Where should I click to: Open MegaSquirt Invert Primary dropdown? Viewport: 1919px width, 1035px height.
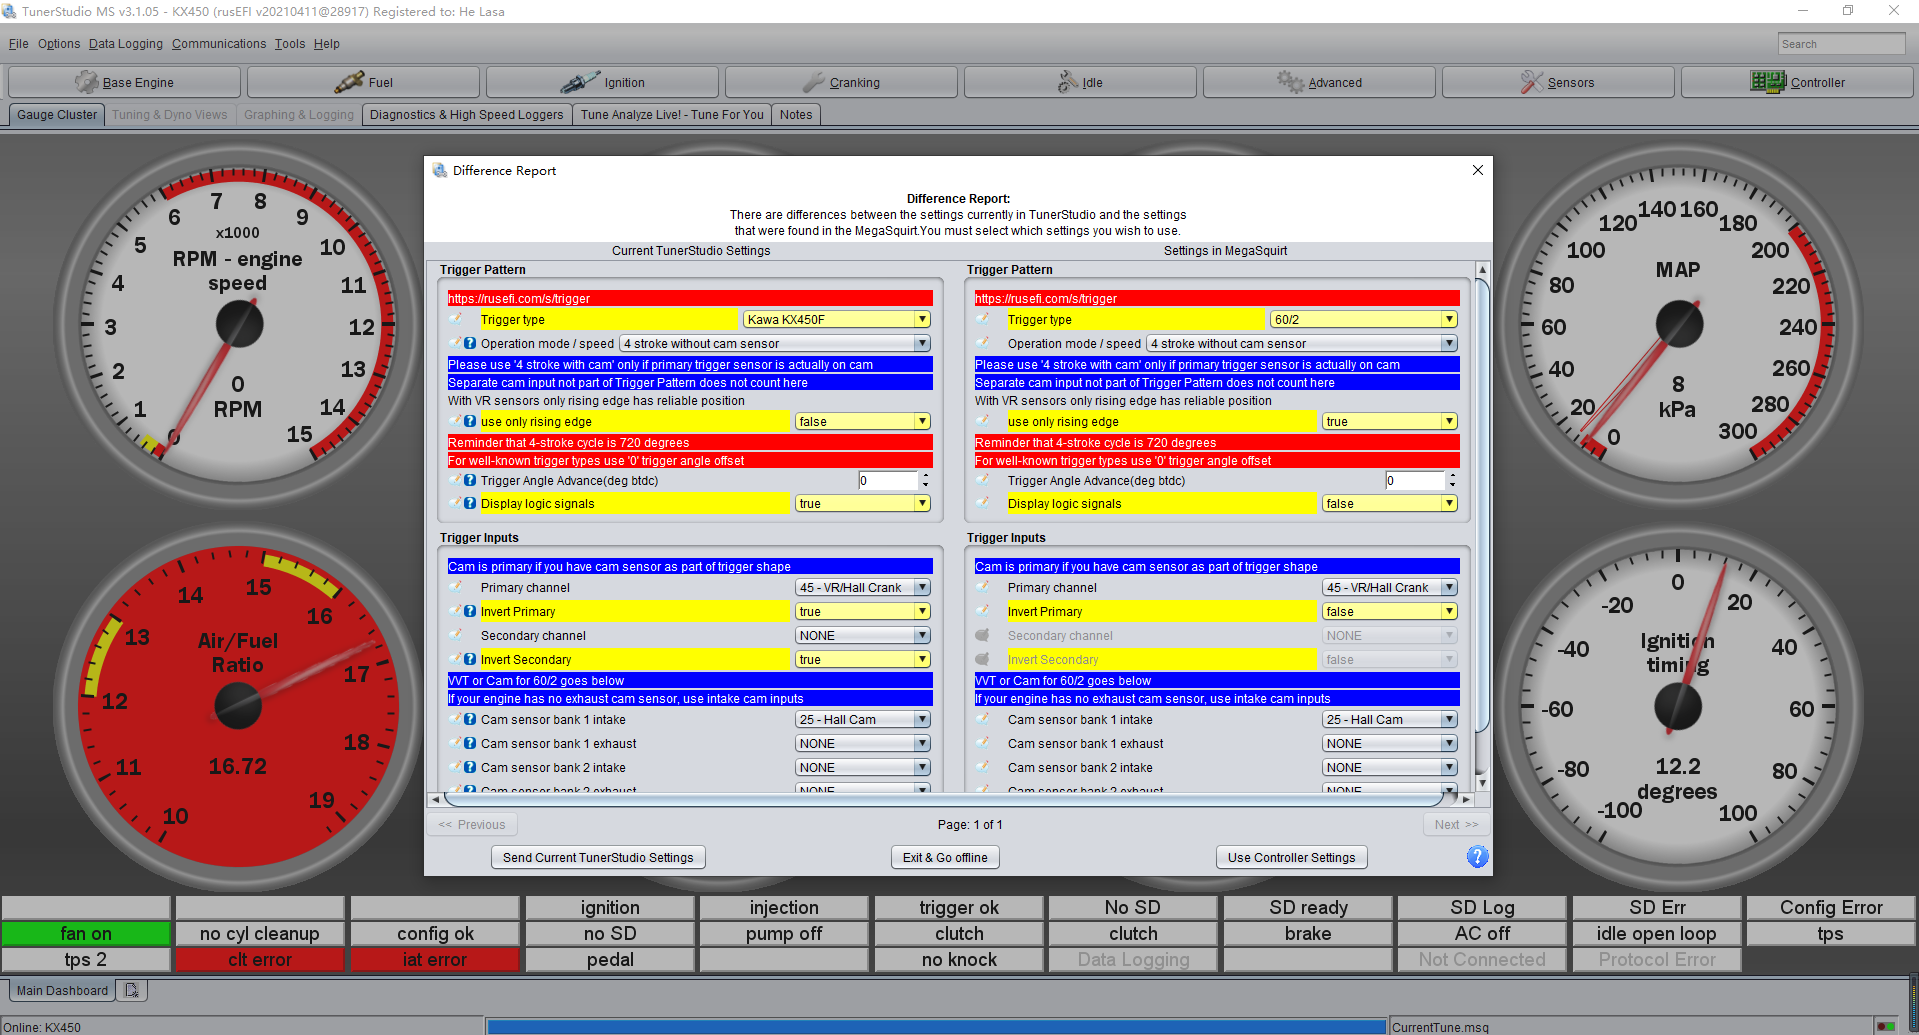coord(1390,611)
